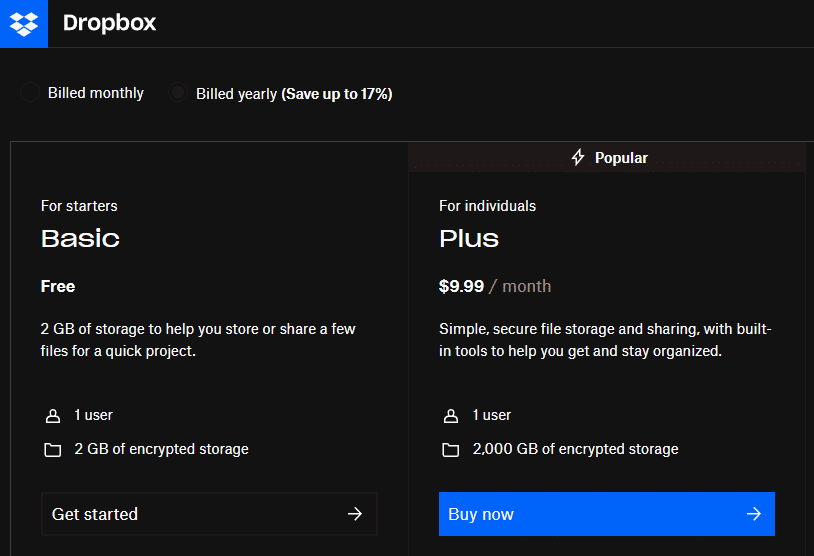Select the Billed monthly radio button
The width and height of the screenshot is (814, 556).
click(x=30, y=92)
